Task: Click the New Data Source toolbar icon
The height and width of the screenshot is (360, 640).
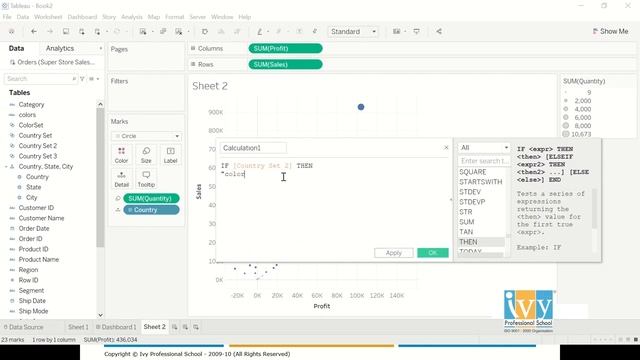Action: point(82,31)
